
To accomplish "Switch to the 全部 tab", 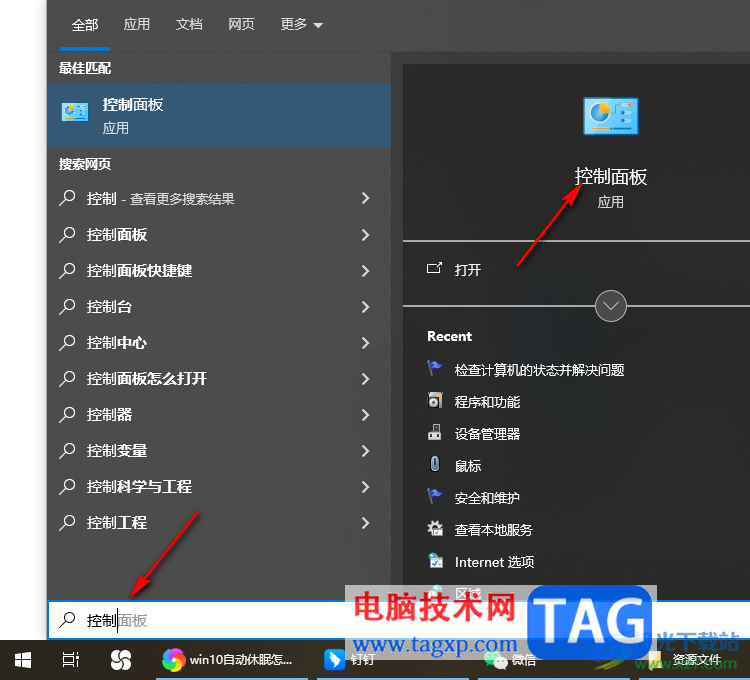I will coord(85,25).
